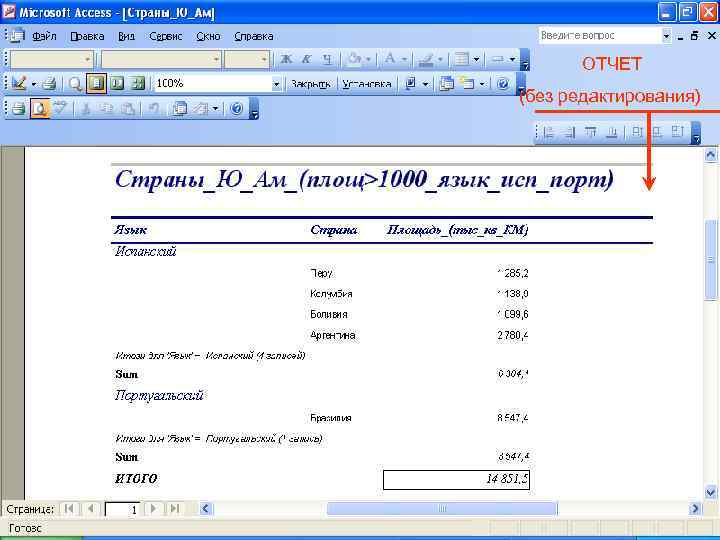
Task: Click the OfficeLinks Word export icon
Action: 411,84
